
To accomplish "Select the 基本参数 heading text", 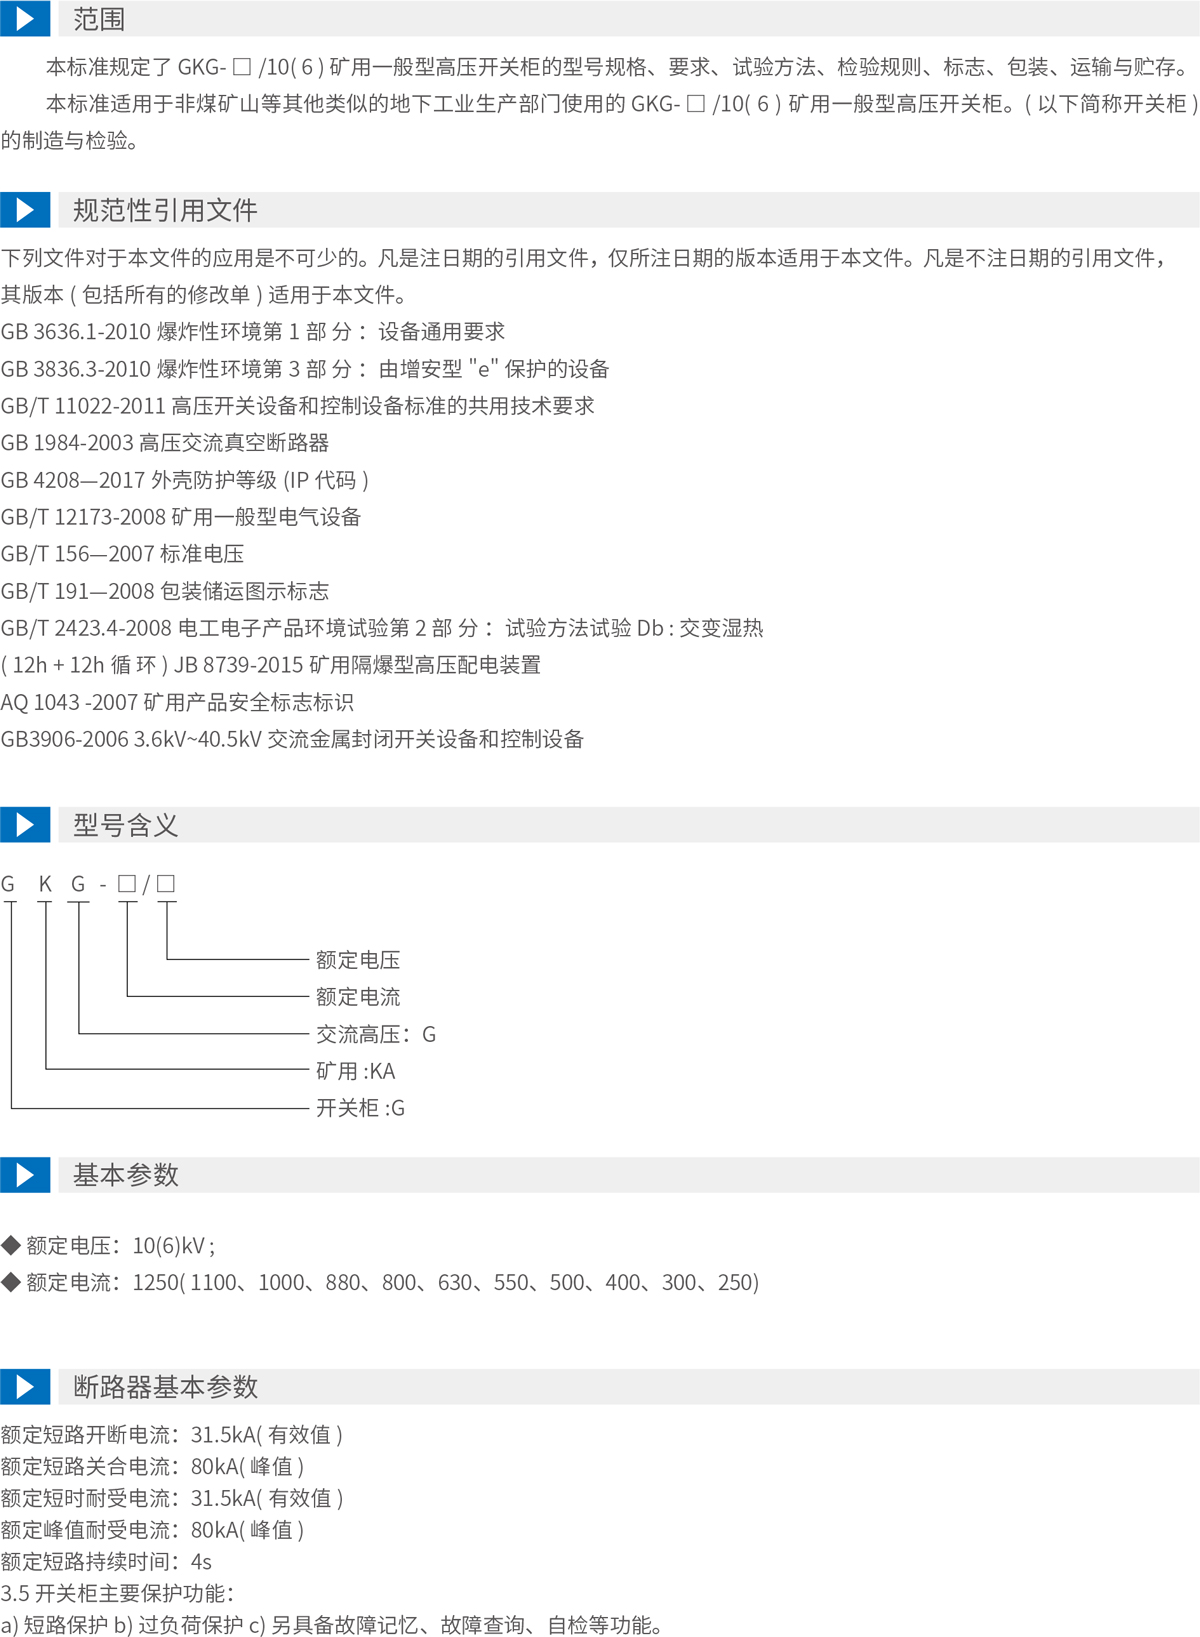I will [x=125, y=1174].
